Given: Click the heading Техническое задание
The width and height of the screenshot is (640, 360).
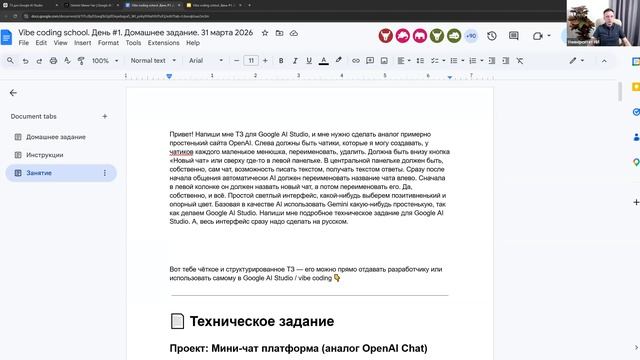Looking at the screenshot, I should pos(262,322).
